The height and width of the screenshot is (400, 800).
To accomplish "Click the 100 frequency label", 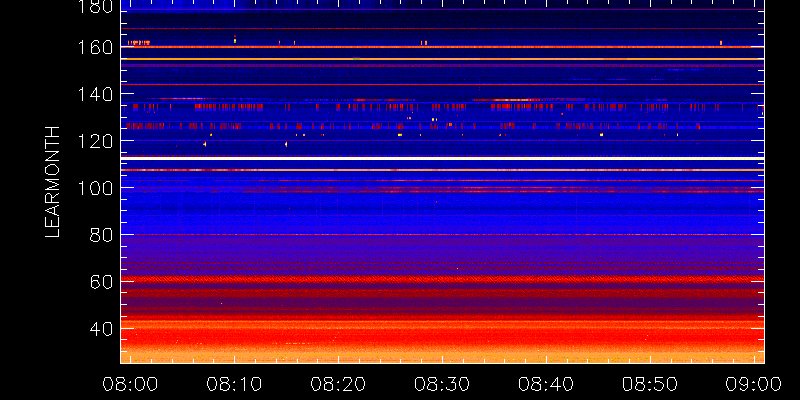I will point(95,188).
